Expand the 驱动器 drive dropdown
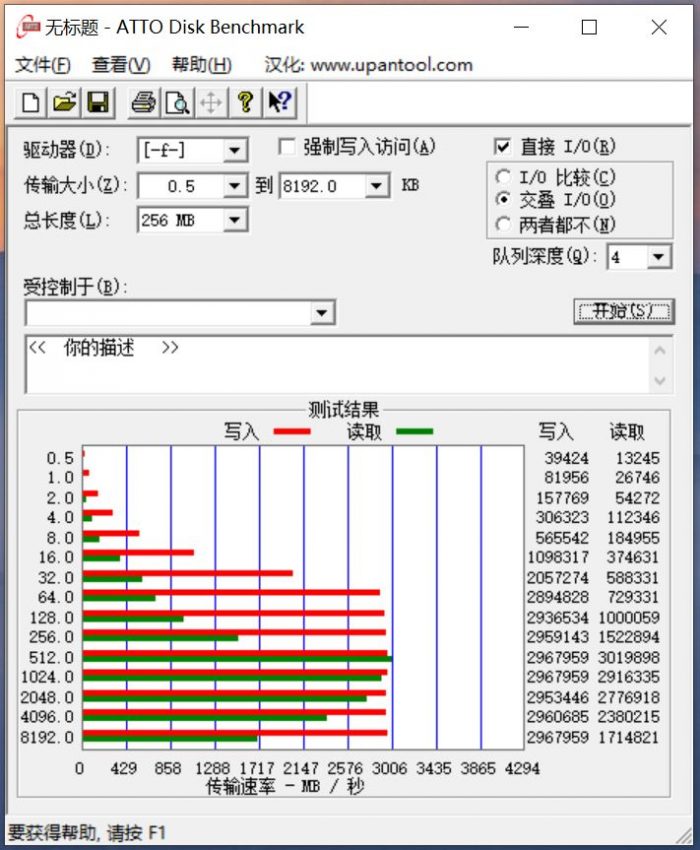The width and height of the screenshot is (700, 850). (235, 151)
